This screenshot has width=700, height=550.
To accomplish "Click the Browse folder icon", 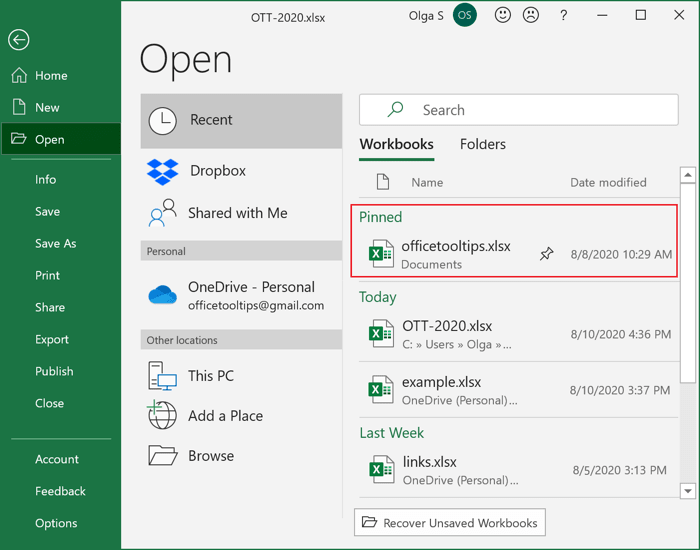I will pyautogui.click(x=162, y=456).
